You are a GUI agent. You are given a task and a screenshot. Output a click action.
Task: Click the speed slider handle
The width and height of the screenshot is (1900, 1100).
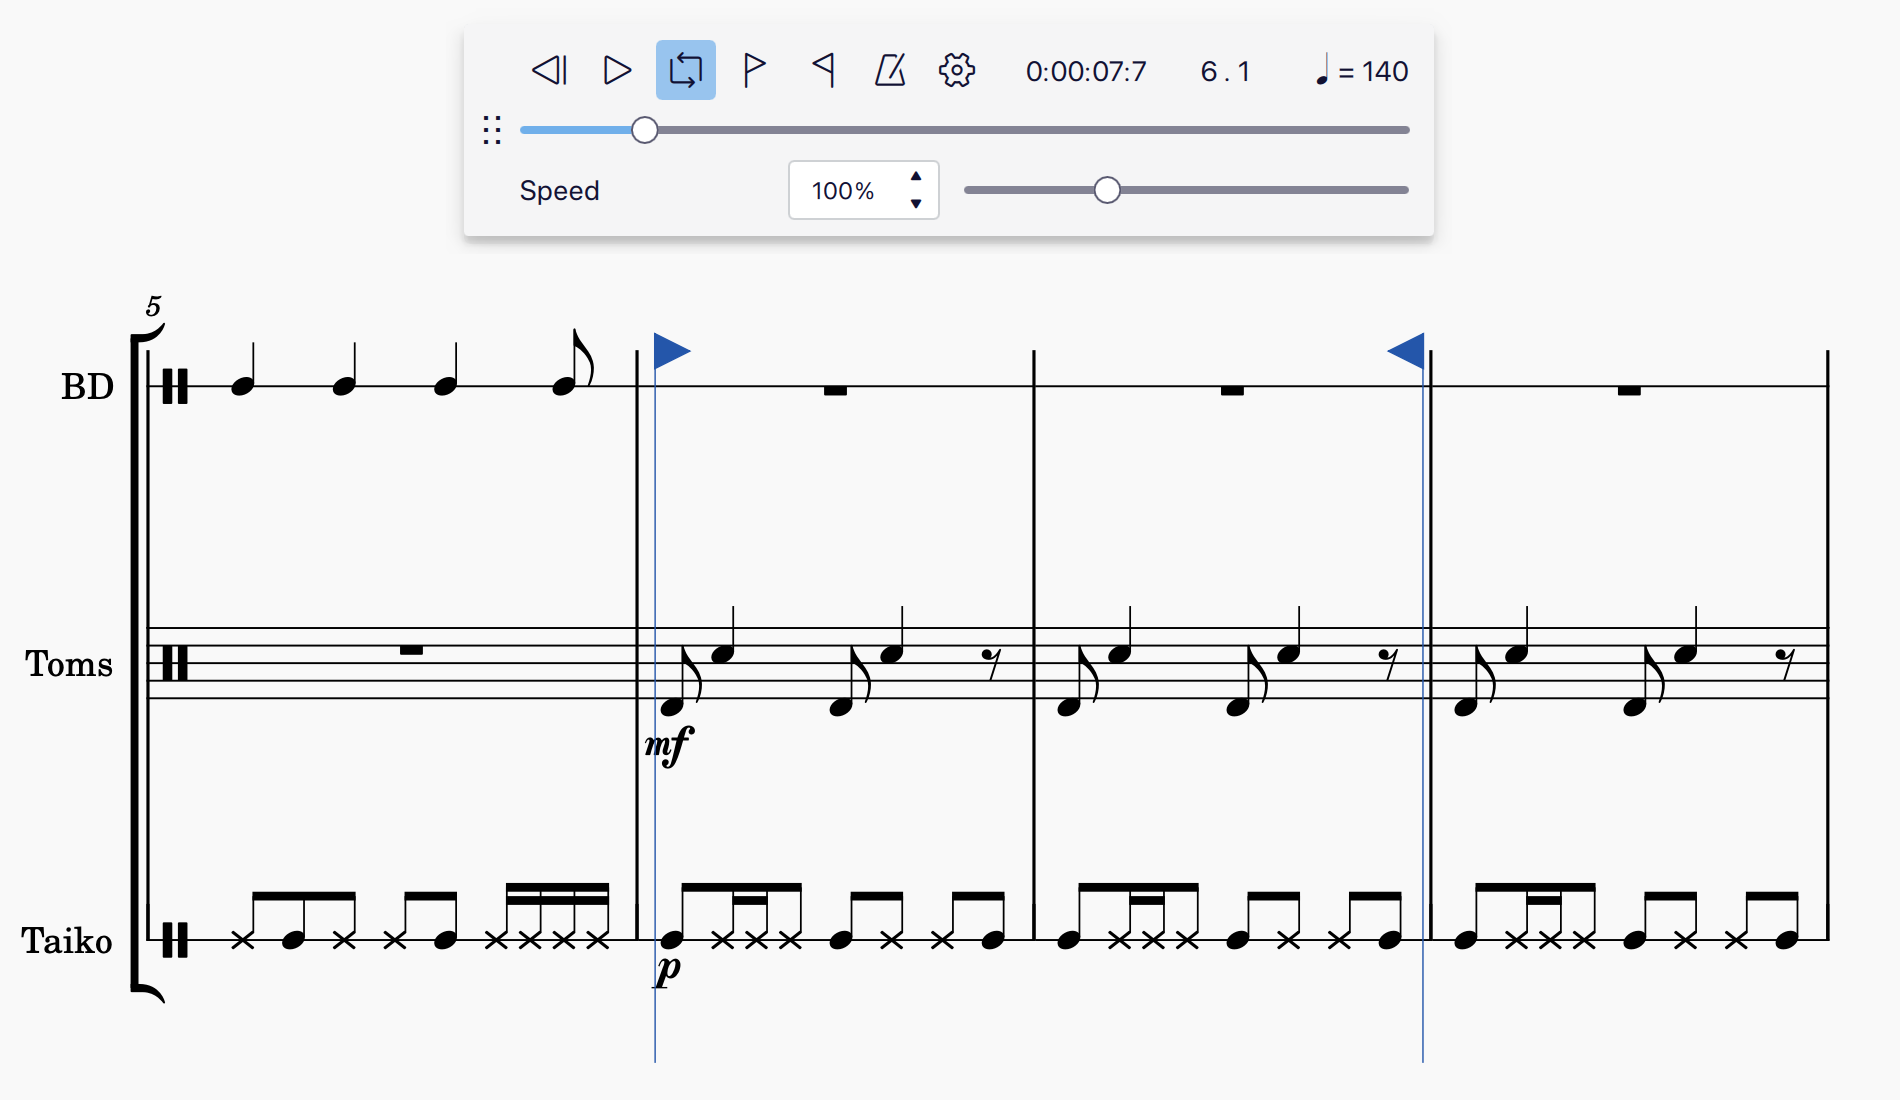pyautogui.click(x=1107, y=188)
